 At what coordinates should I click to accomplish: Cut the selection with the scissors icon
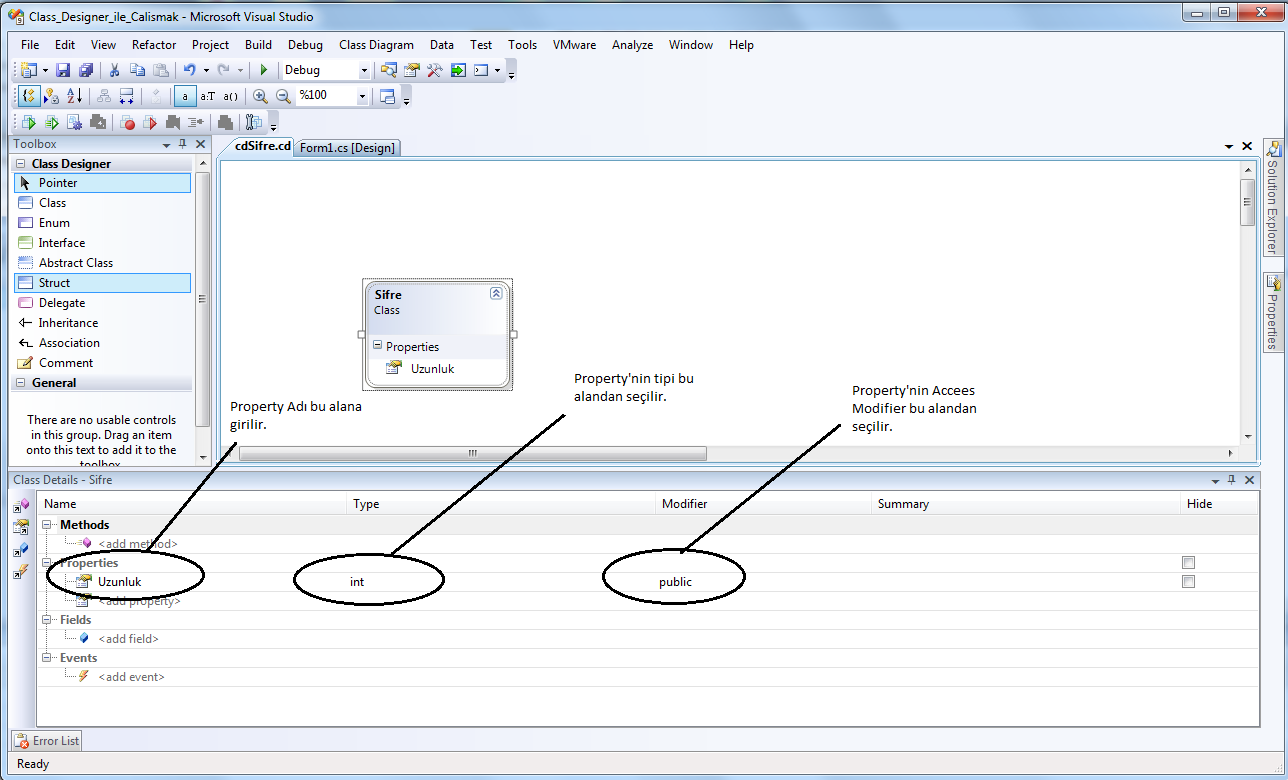tap(114, 70)
